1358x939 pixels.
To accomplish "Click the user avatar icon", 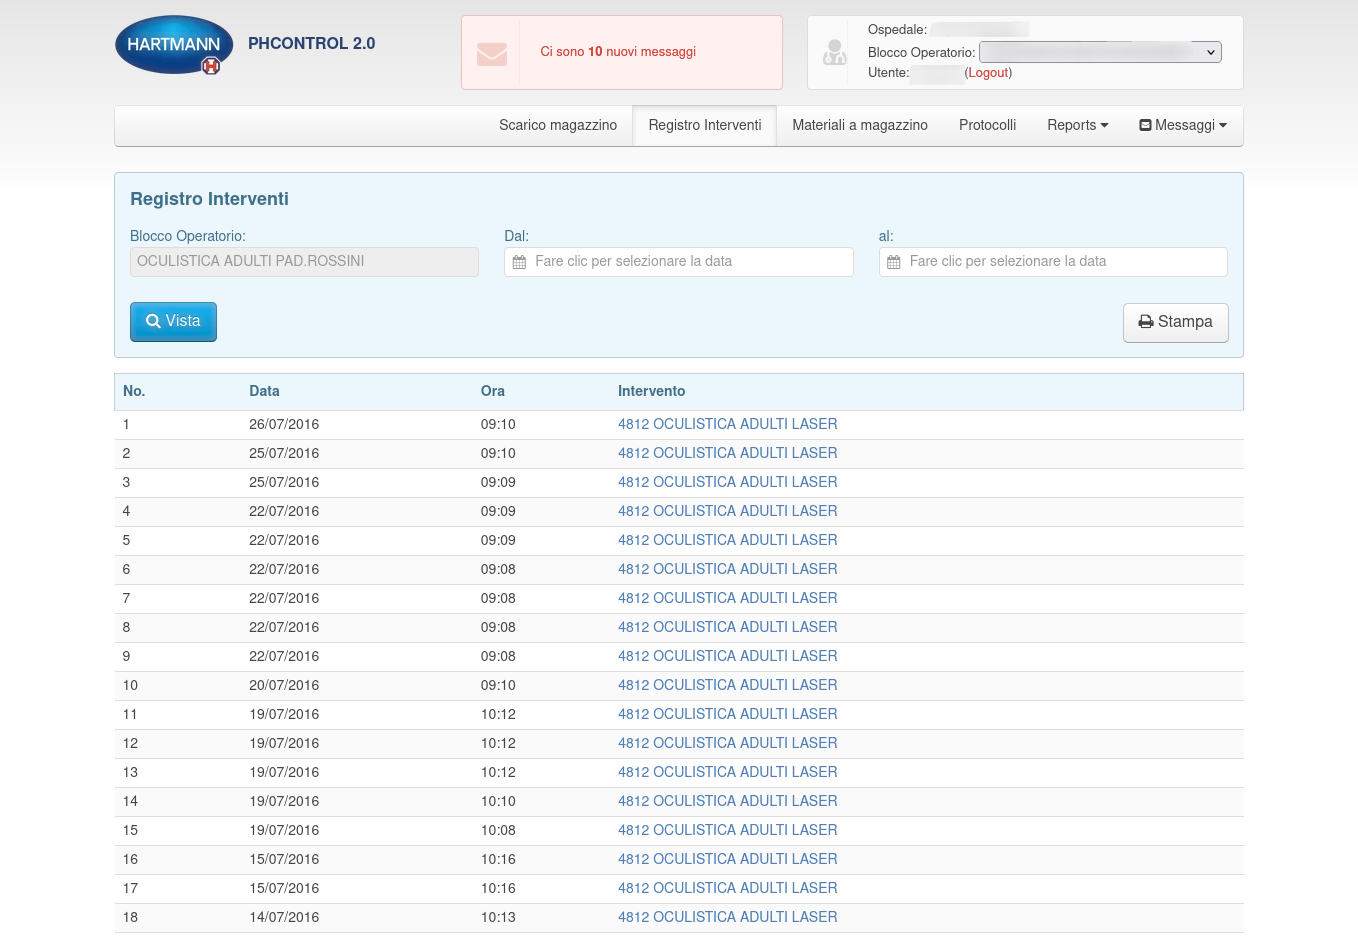I will pyautogui.click(x=834, y=53).
